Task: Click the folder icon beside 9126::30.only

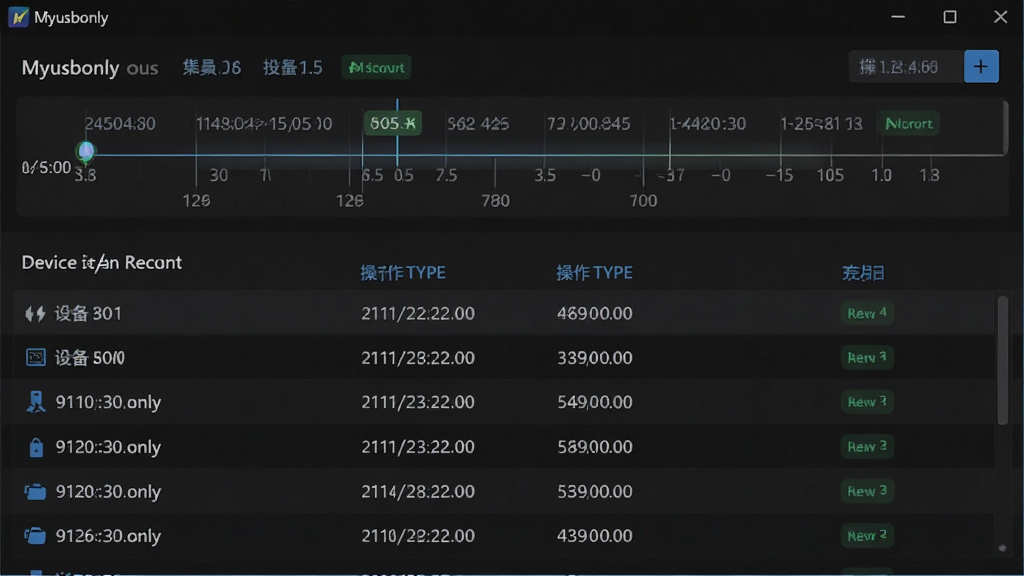Action: pyautogui.click(x=35, y=536)
